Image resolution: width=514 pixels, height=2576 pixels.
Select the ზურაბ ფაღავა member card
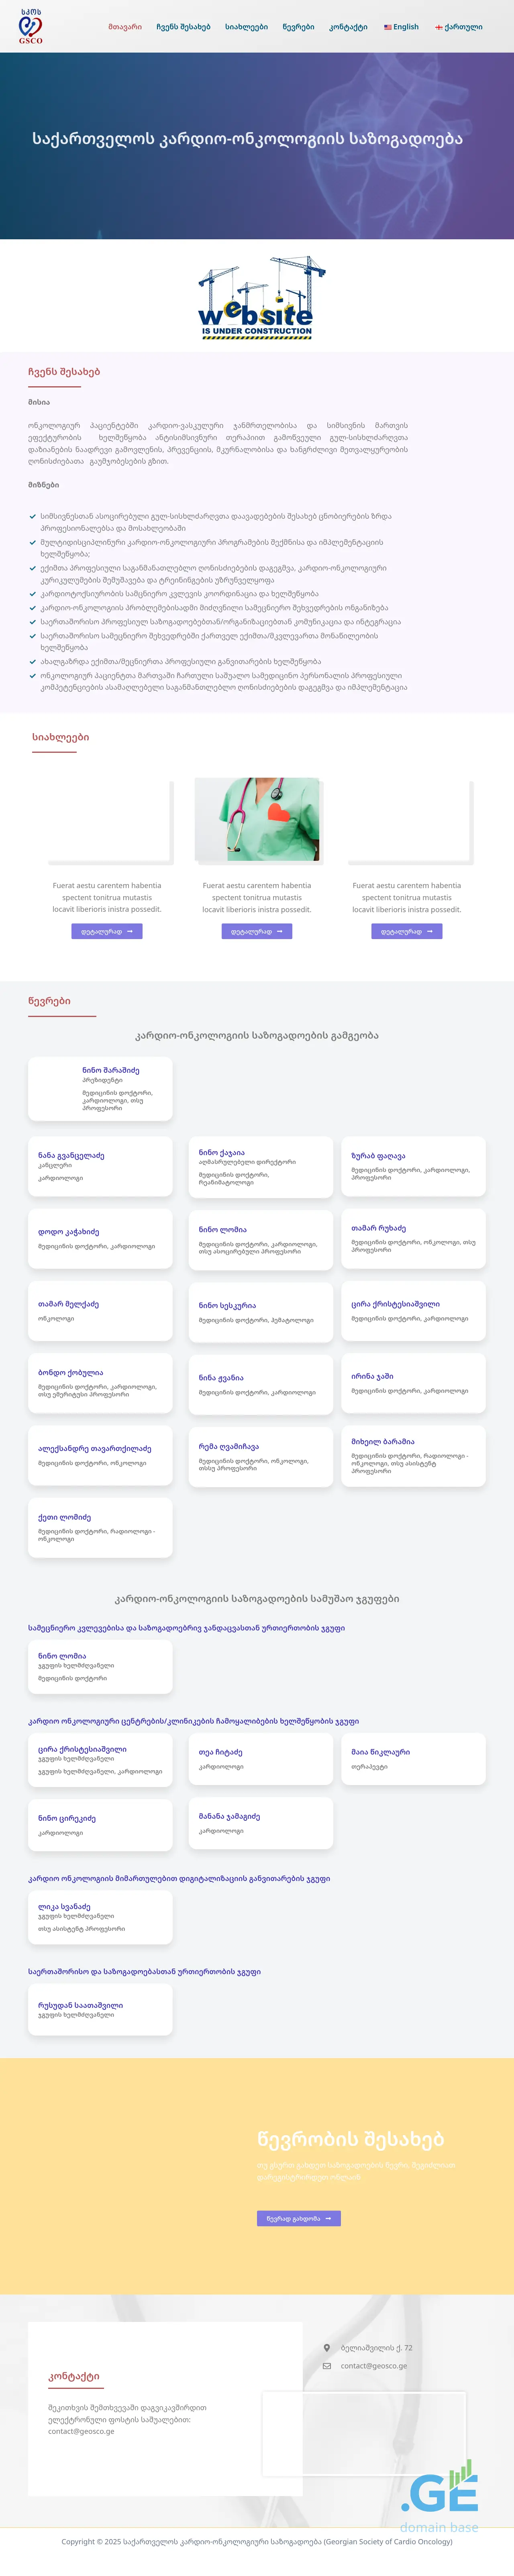(x=413, y=1166)
